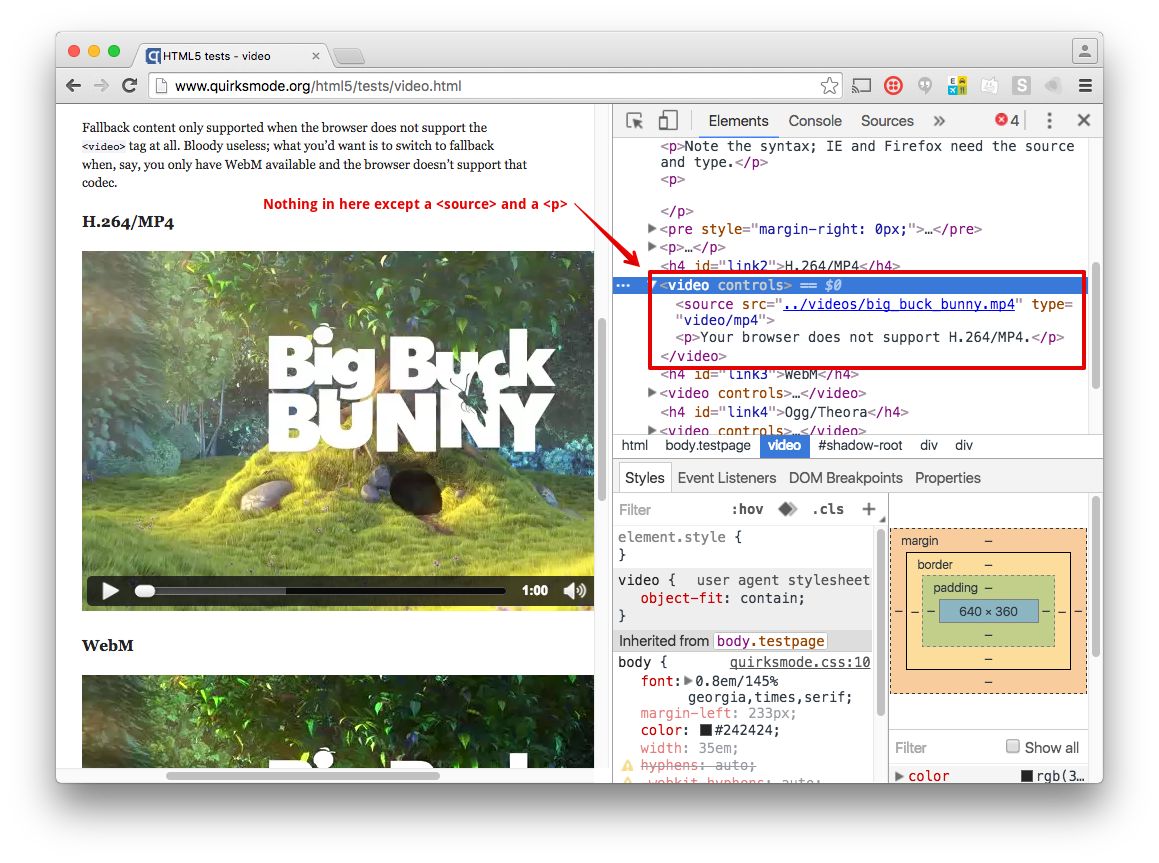Open quirksmode.css:10 source link
1159x863 pixels.
click(x=800, y=662)
